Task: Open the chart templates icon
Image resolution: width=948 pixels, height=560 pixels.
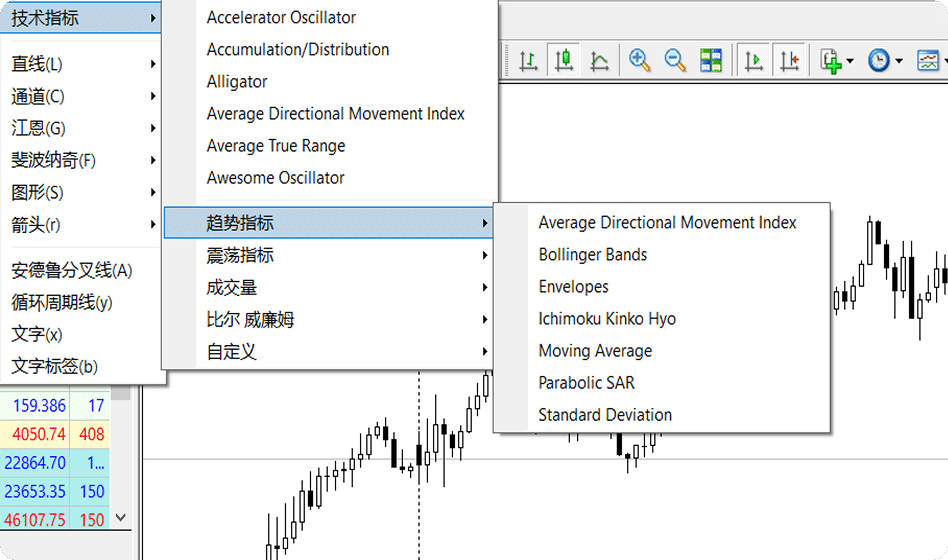Action: click(929, 61)
